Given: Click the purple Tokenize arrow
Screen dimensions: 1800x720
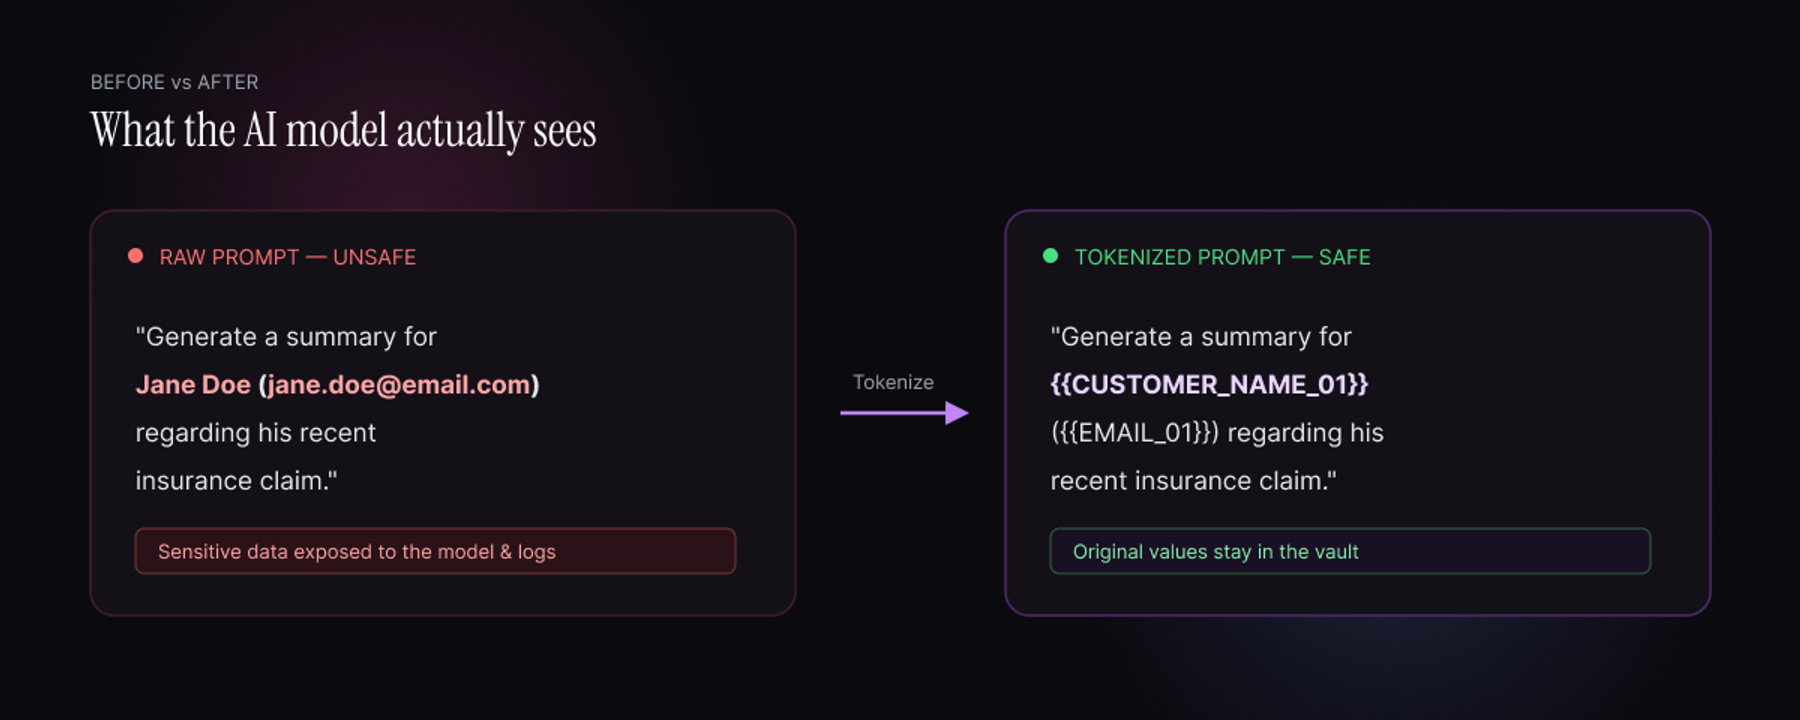Looking at the screenshot, I should point(904,412).
